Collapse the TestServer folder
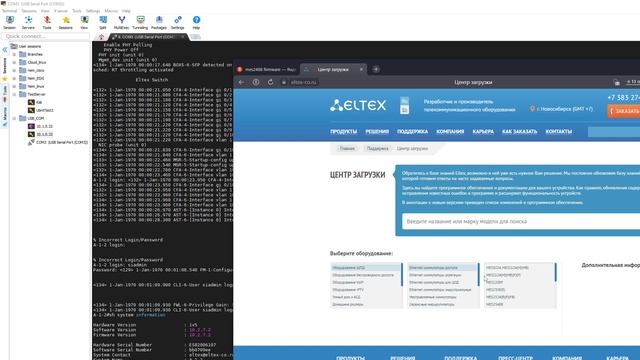640x360 pixels. 14,94
